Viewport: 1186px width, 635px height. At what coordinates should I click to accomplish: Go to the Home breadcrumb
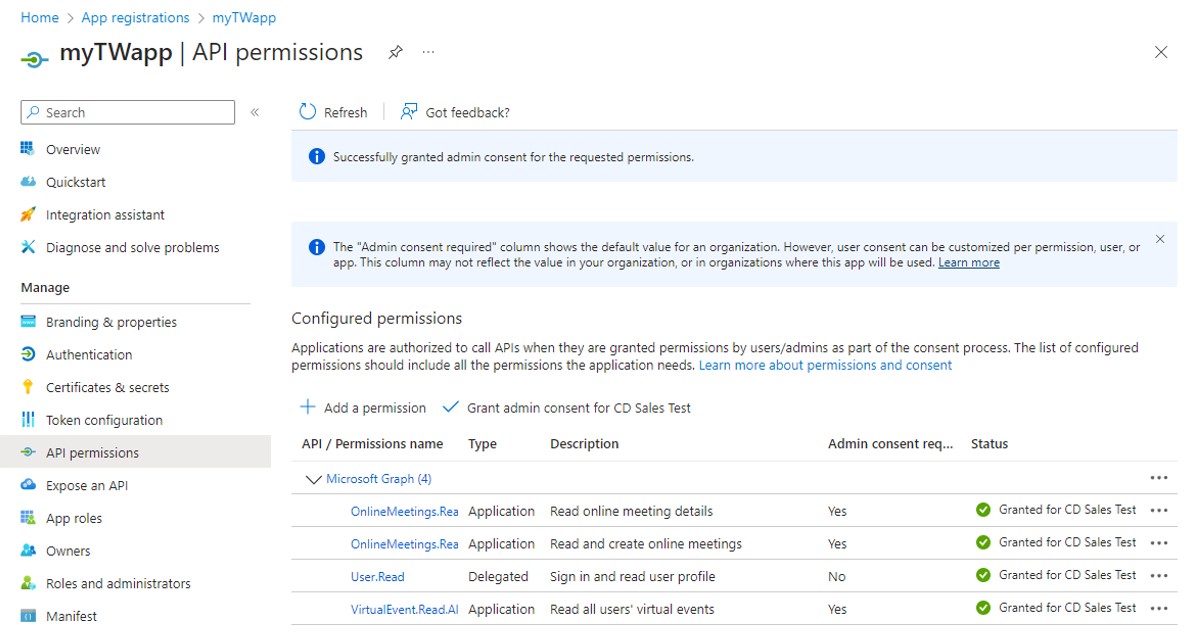pyautogui.click(x=39, y=17)
